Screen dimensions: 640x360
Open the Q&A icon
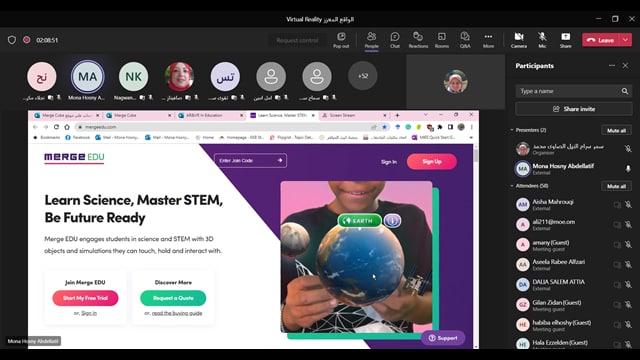pyautogui.click(x=465, y=40)
